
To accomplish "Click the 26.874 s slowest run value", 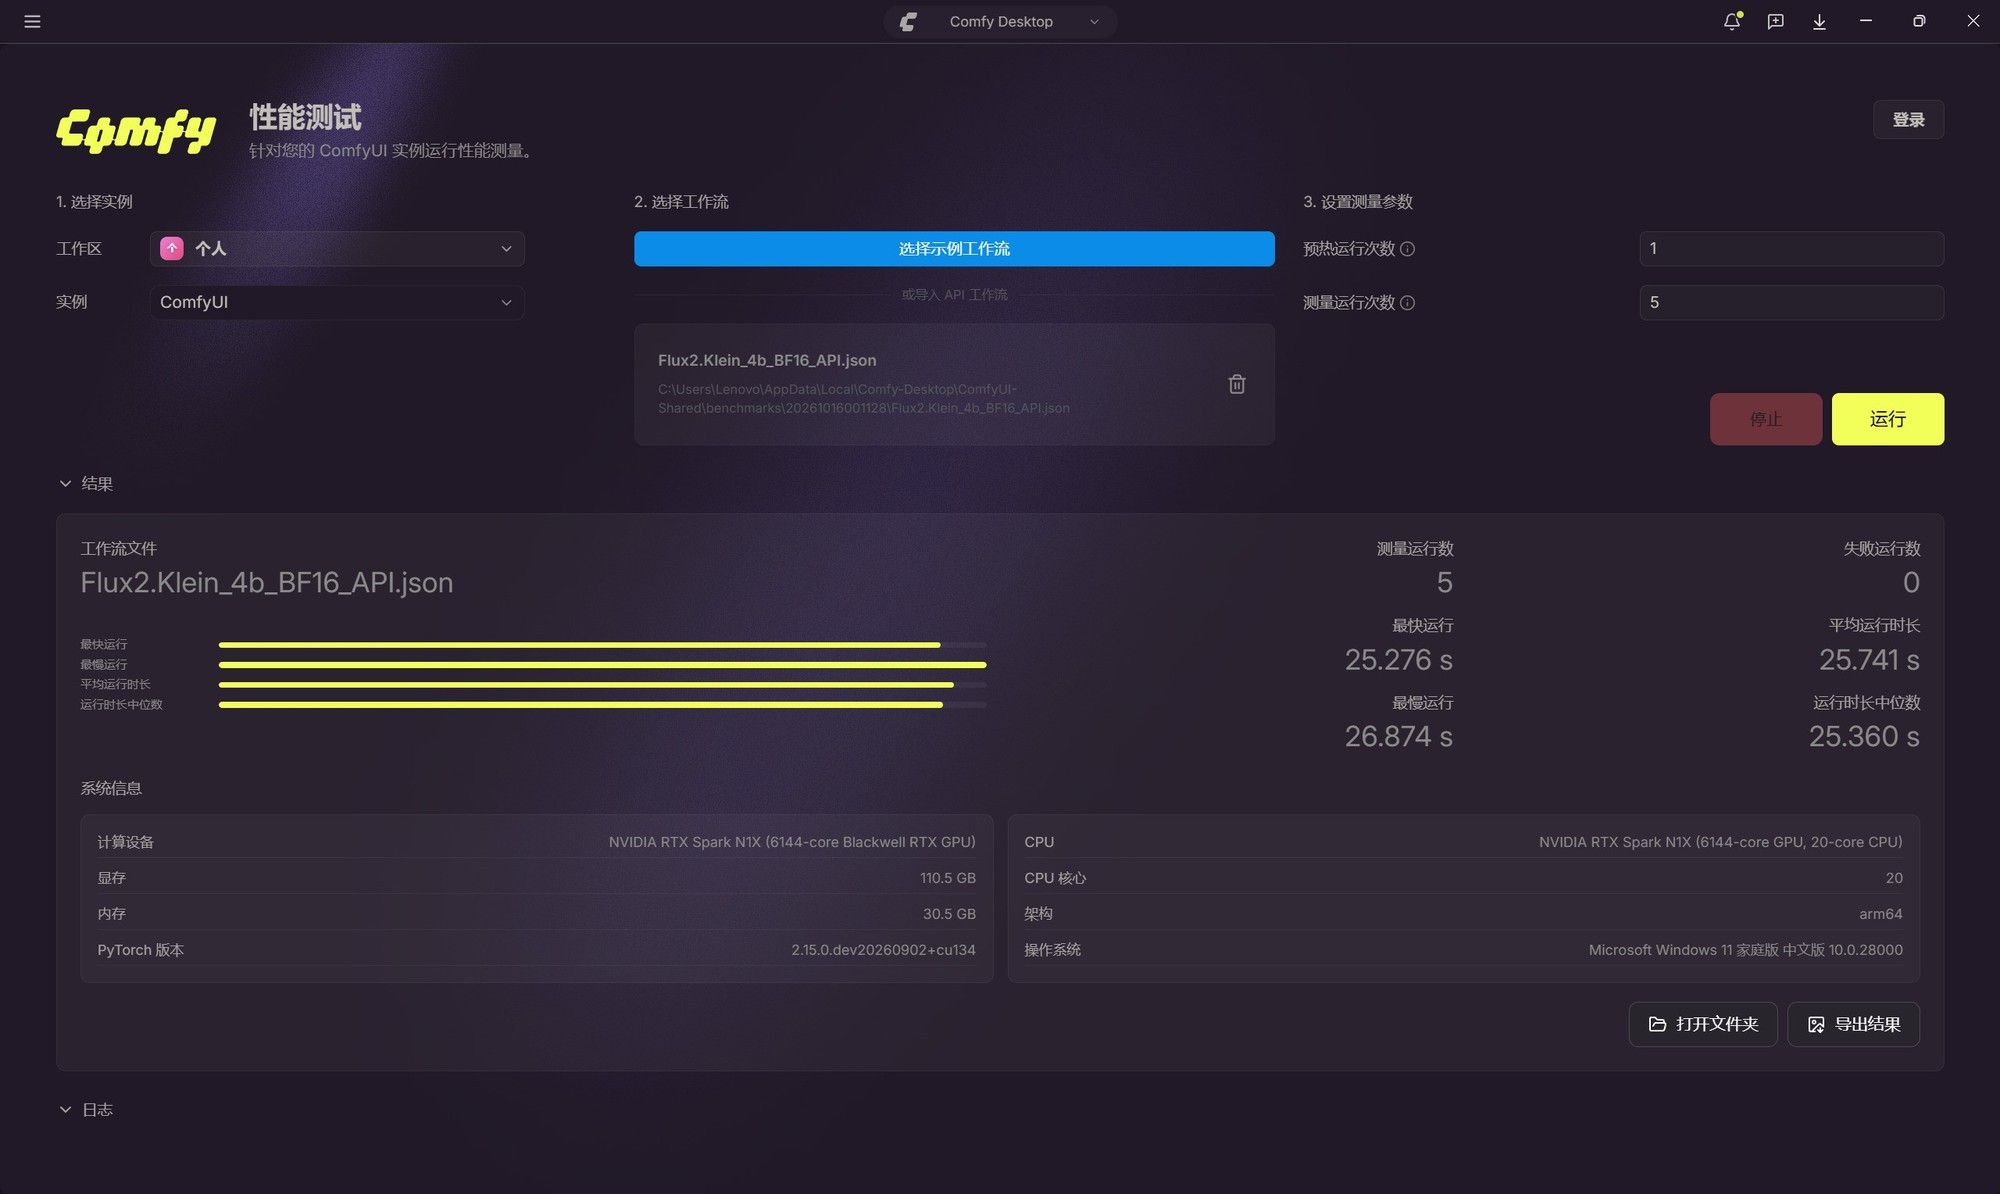I will coord(1398,737).
